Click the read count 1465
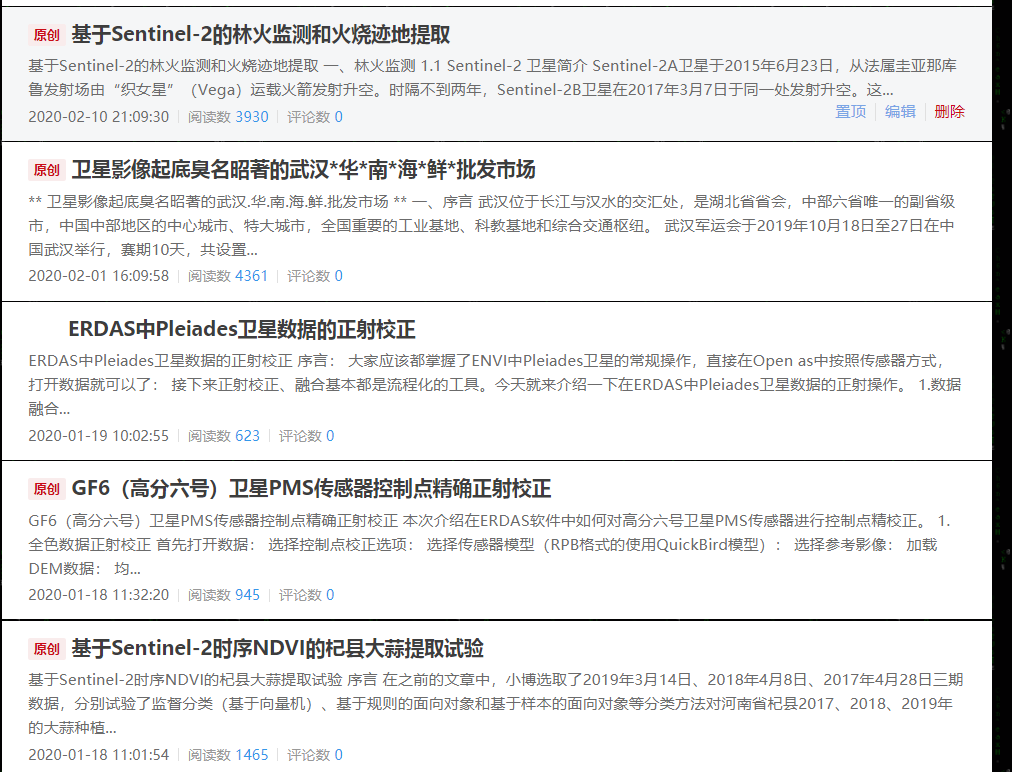 click(252, 755)
